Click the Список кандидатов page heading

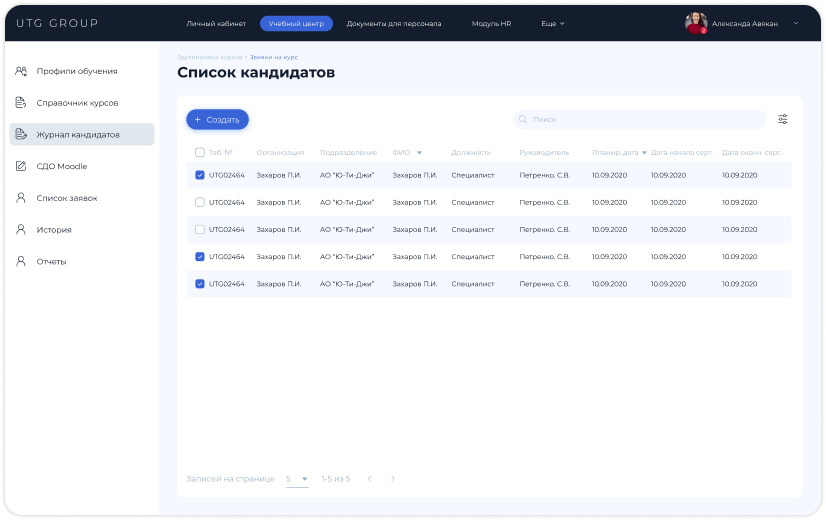256,72
